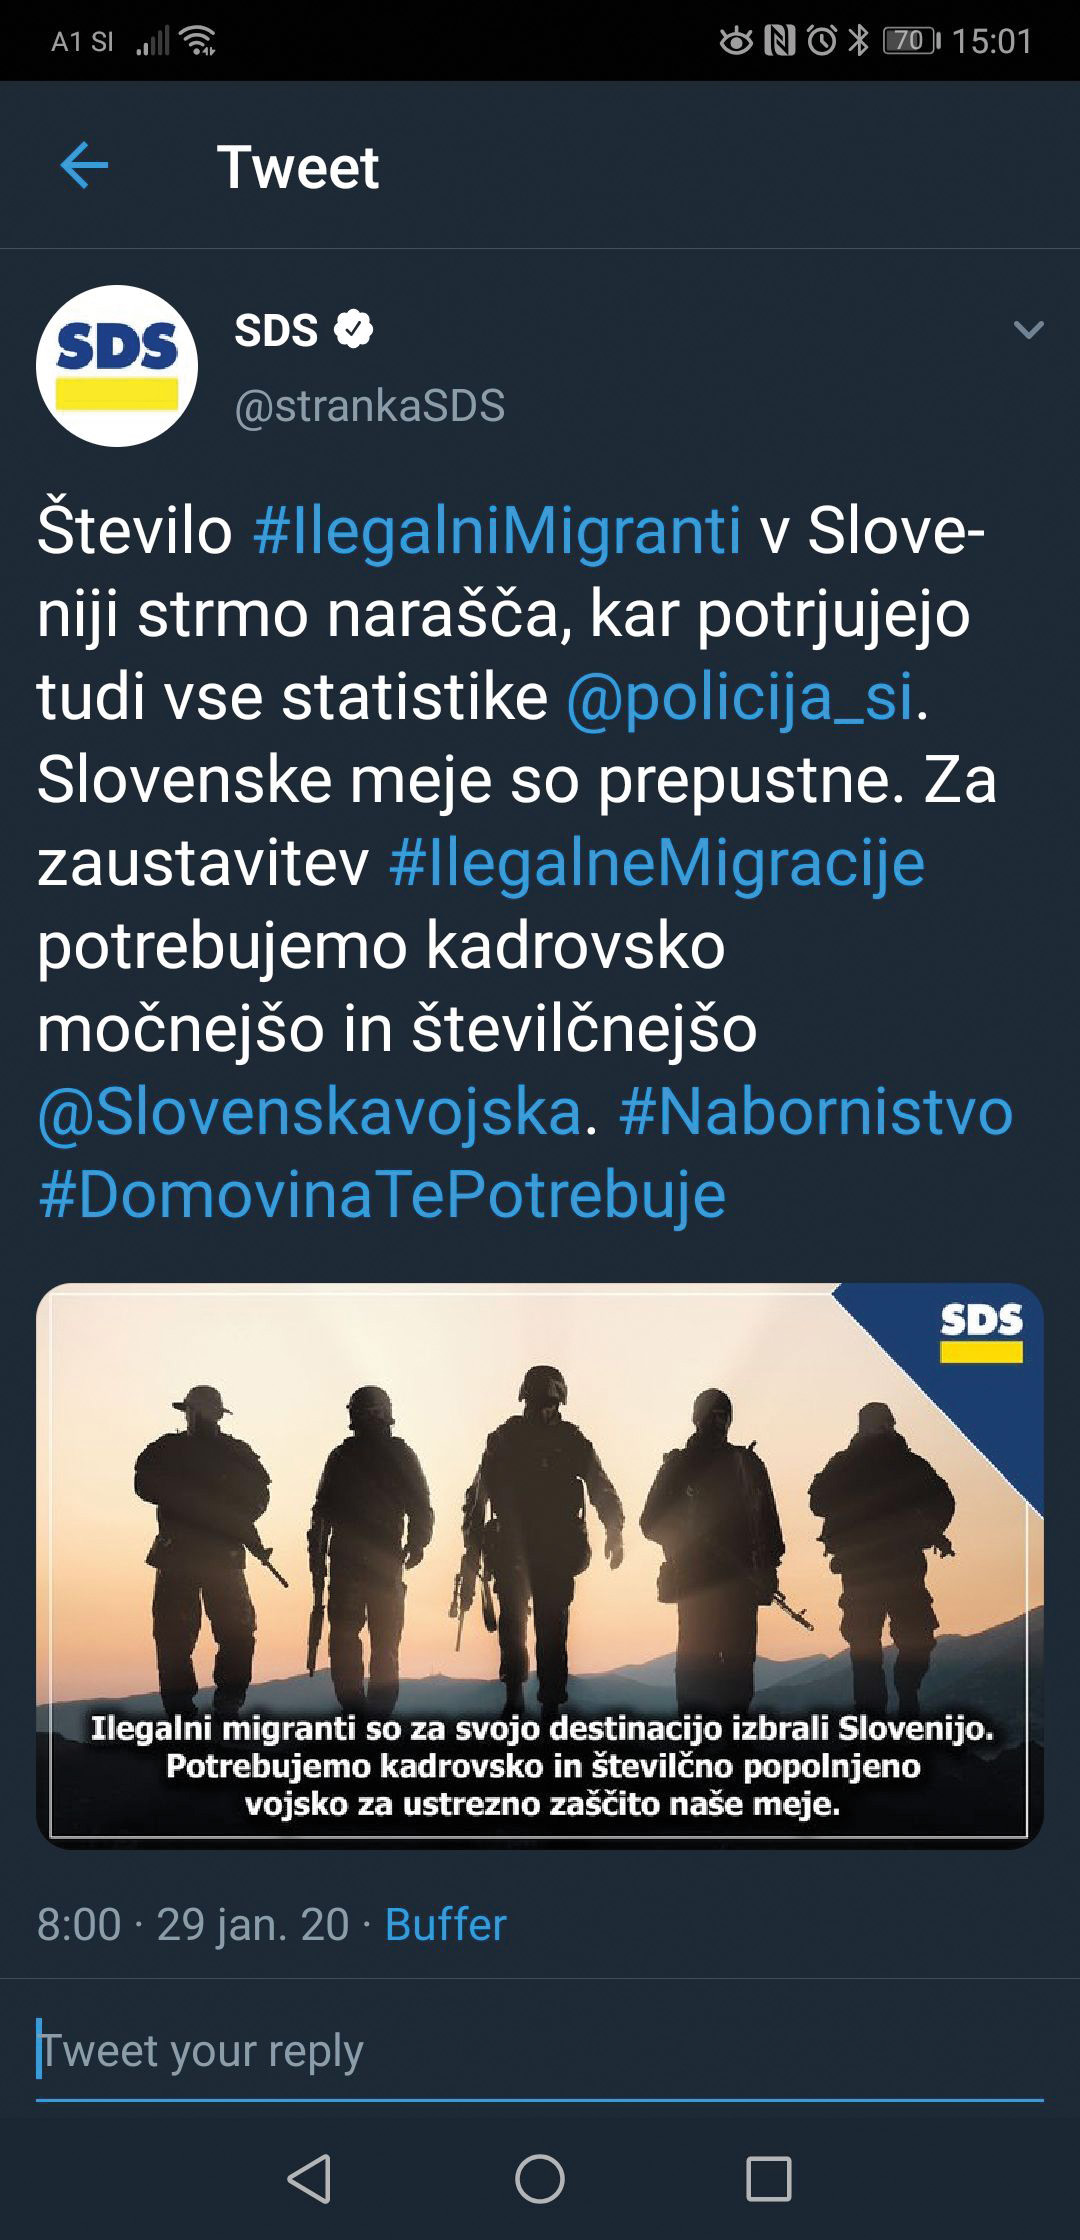Viewport: 1080px width, 2240px height.
Task: Expand the tweet options chevron
Action: pos(1028,329)
